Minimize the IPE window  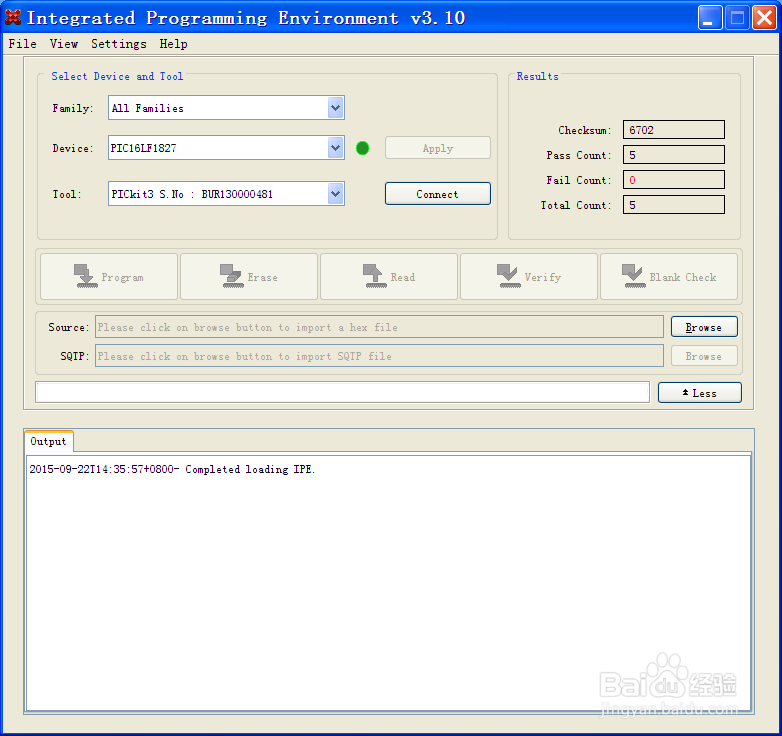click(709, 18)
